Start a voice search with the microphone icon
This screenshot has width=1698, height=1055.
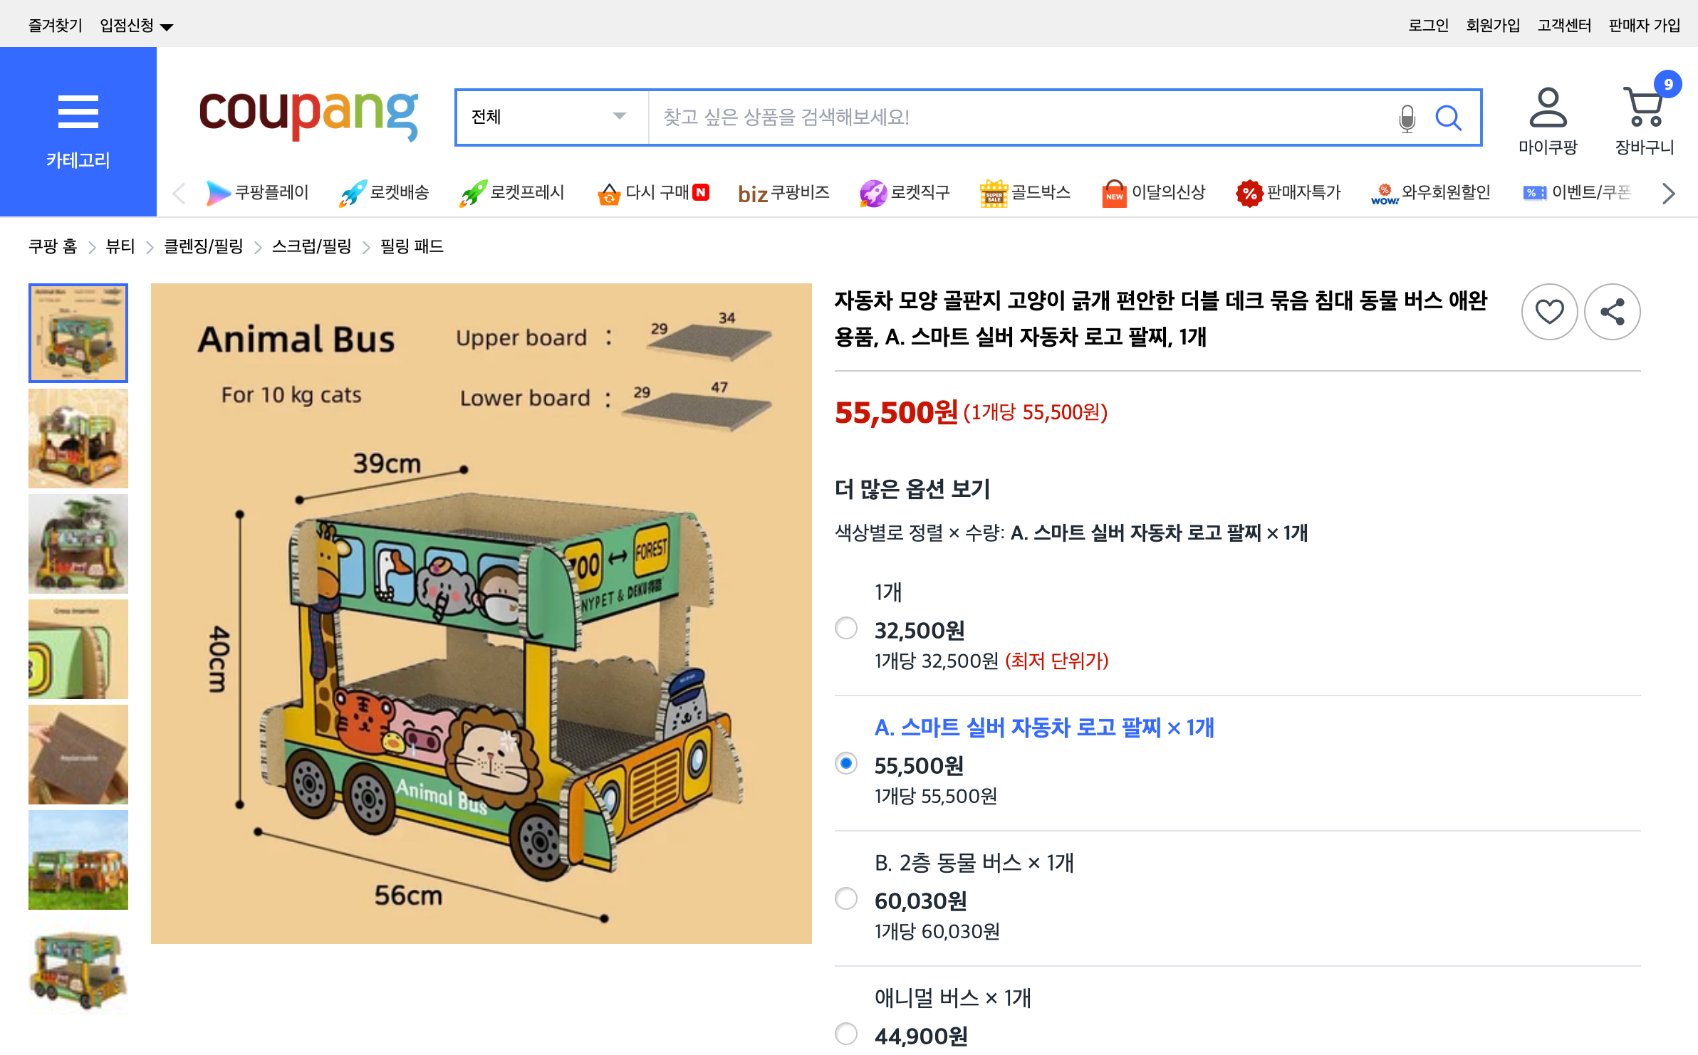1408,117
